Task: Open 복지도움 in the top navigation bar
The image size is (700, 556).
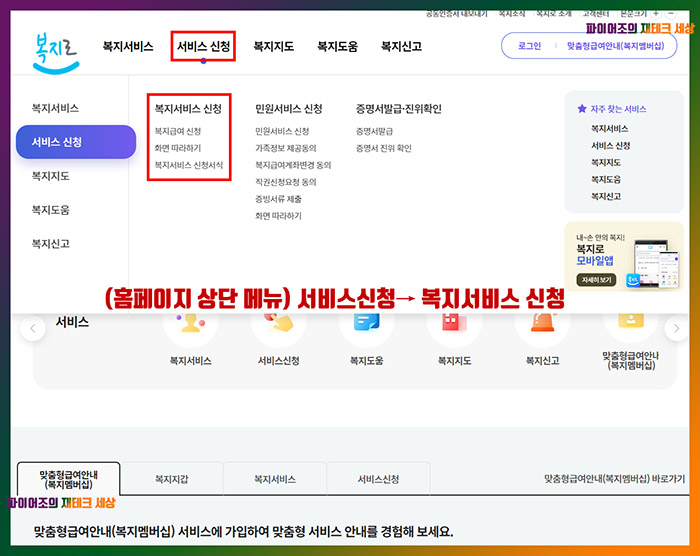Action: [x=338, y=46]
